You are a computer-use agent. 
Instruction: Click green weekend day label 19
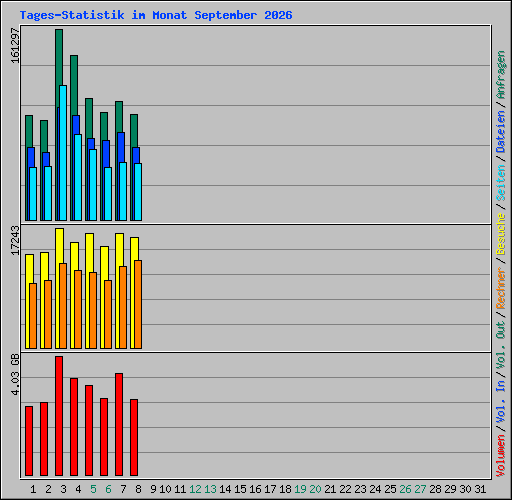point(300,489)
